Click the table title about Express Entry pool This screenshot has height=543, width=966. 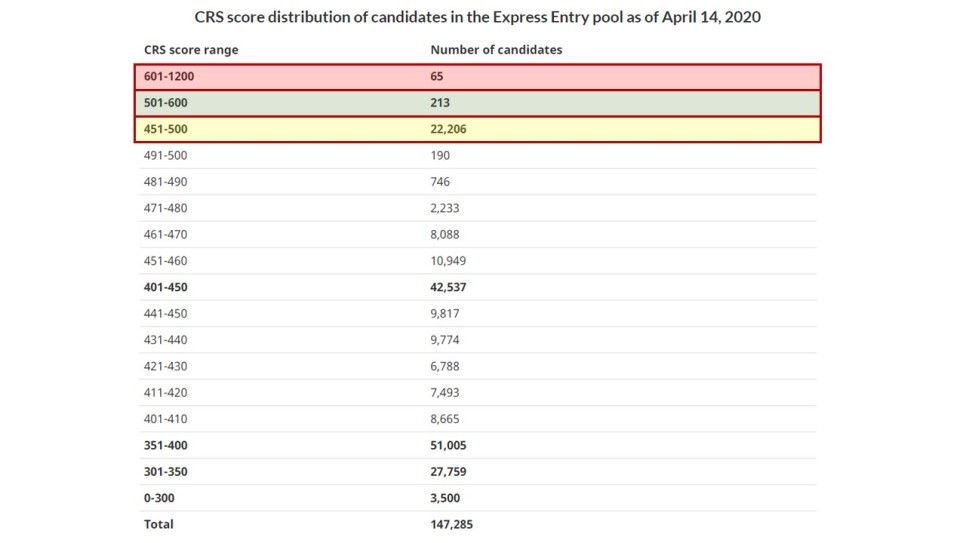click(x=477, y=17)
